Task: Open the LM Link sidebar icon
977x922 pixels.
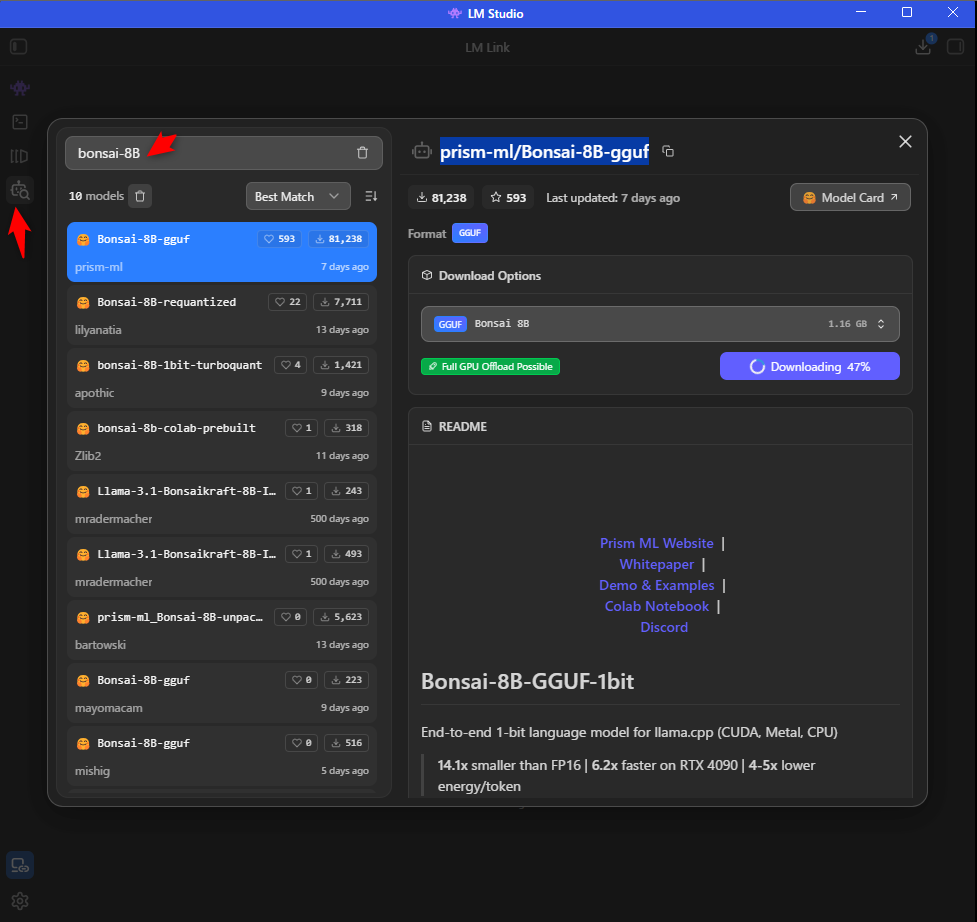Action: click(x=20, y=865)
